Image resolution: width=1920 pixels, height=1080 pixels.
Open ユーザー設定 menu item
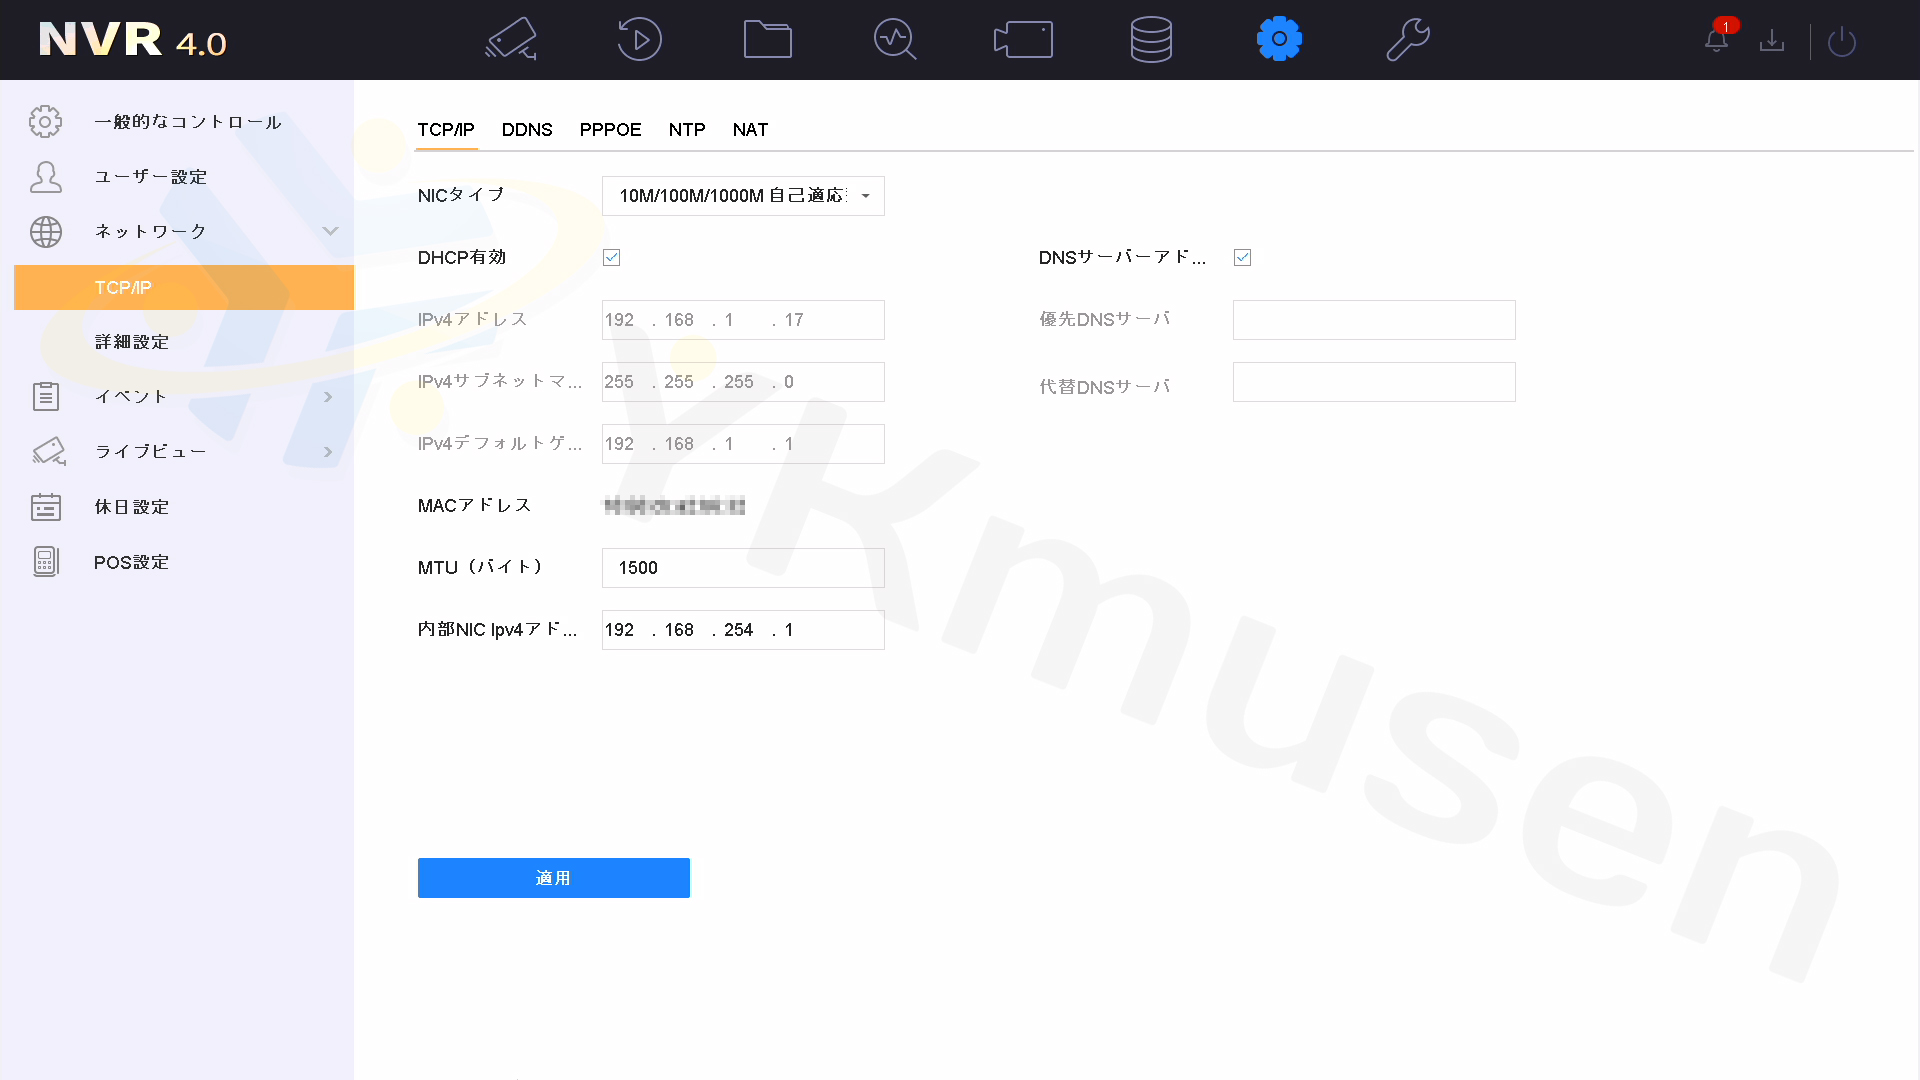click(x=151, y=177)
